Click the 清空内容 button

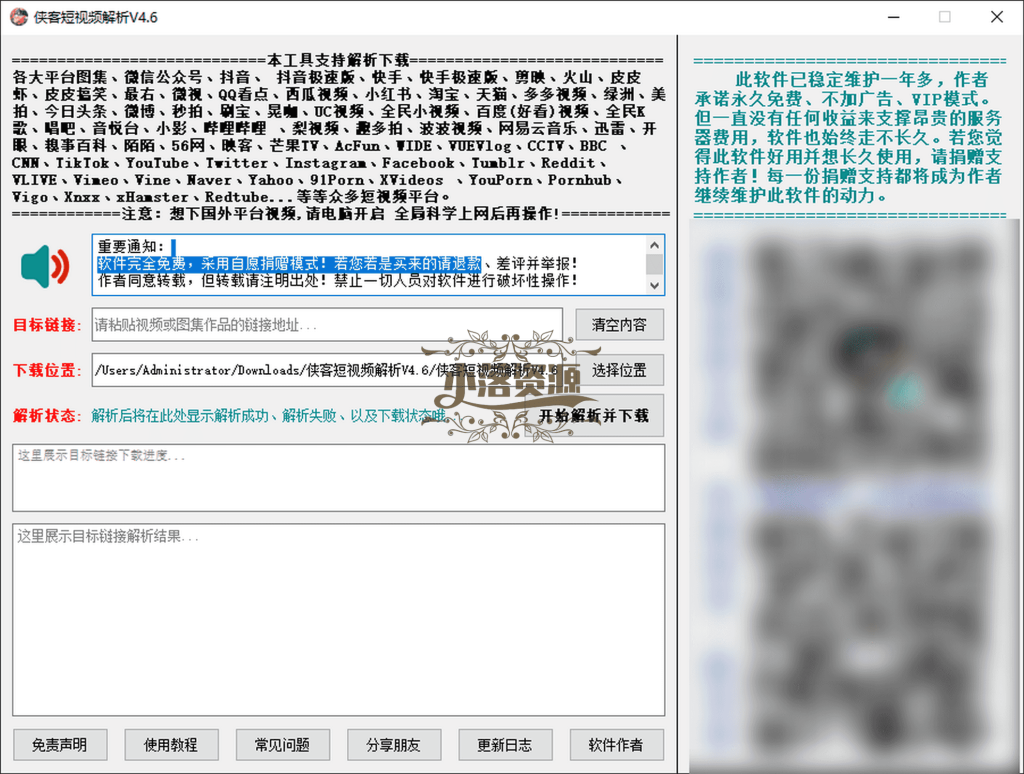click(x=619, y=325)
